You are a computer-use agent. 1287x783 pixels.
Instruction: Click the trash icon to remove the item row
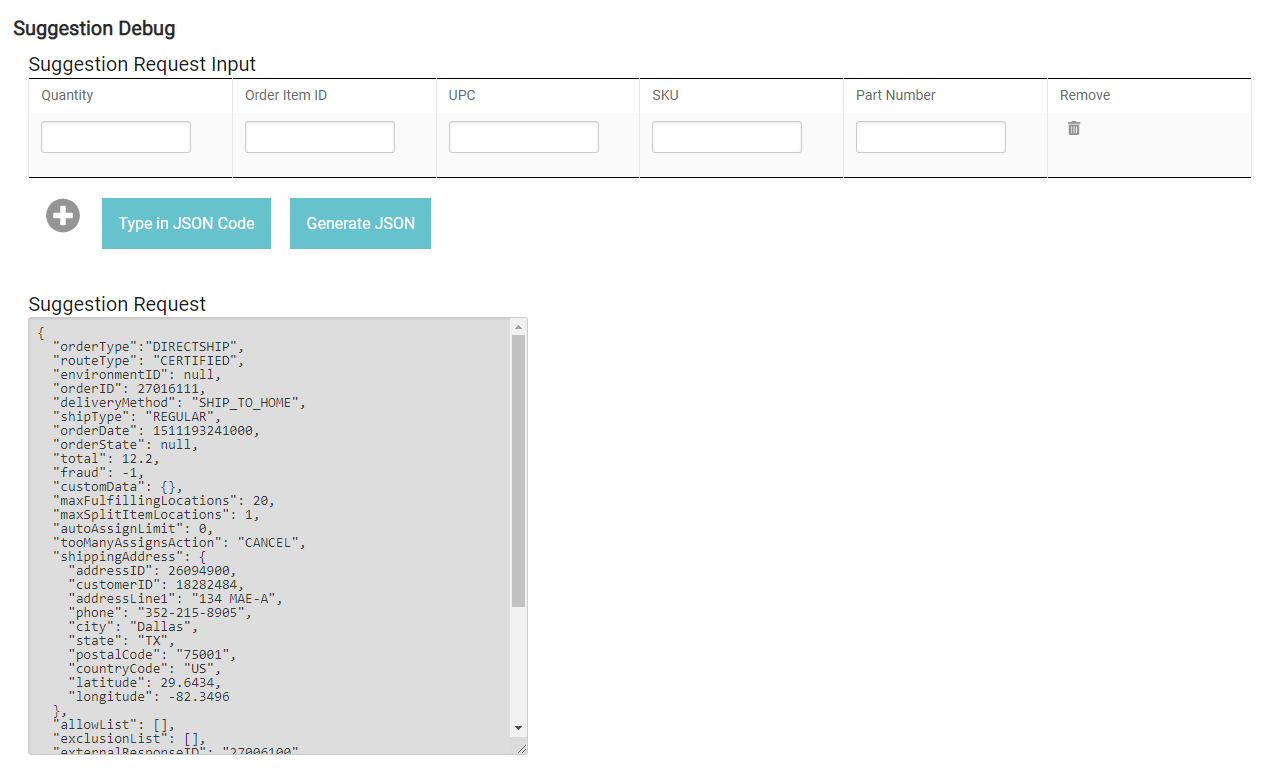[x=1073, y=128]
